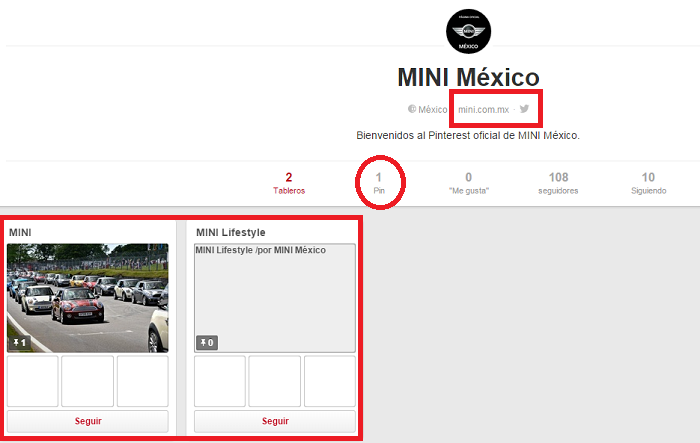Click pin count badge on MINI Lifestyle cover
The width and height of the screenshot is (700, 443).
(205, 343)
